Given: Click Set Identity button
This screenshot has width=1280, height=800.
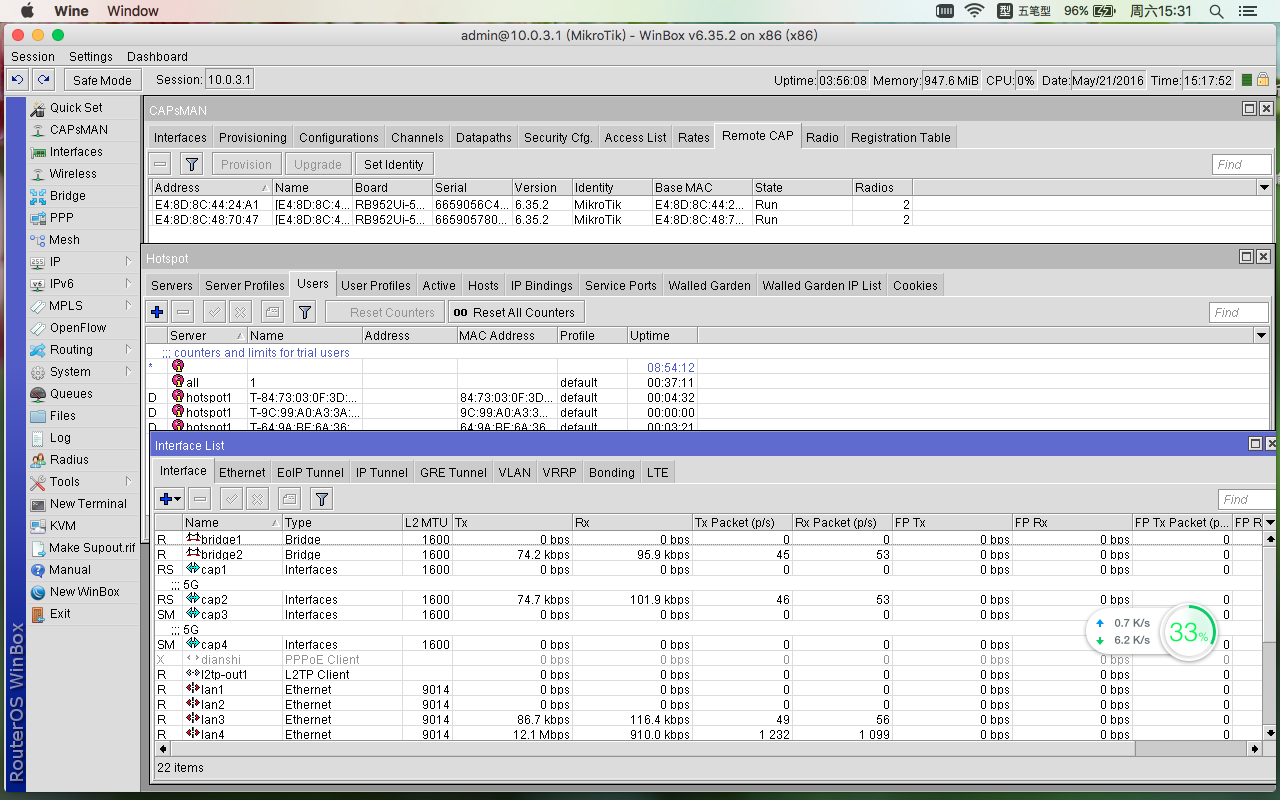Looking at the screenshot, I should [393, 164].
